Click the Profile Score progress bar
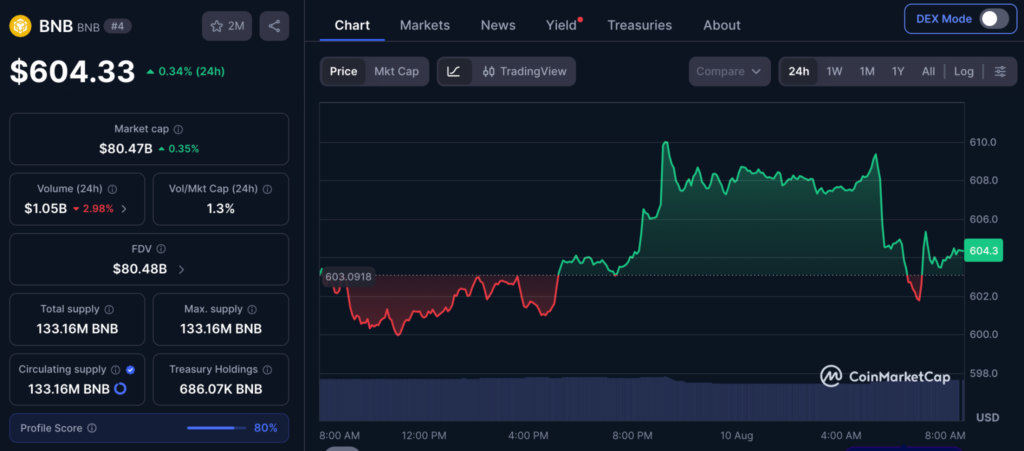Image resolution: width=1024 pixels, height=451 pixels. click(x=216, y=428)
